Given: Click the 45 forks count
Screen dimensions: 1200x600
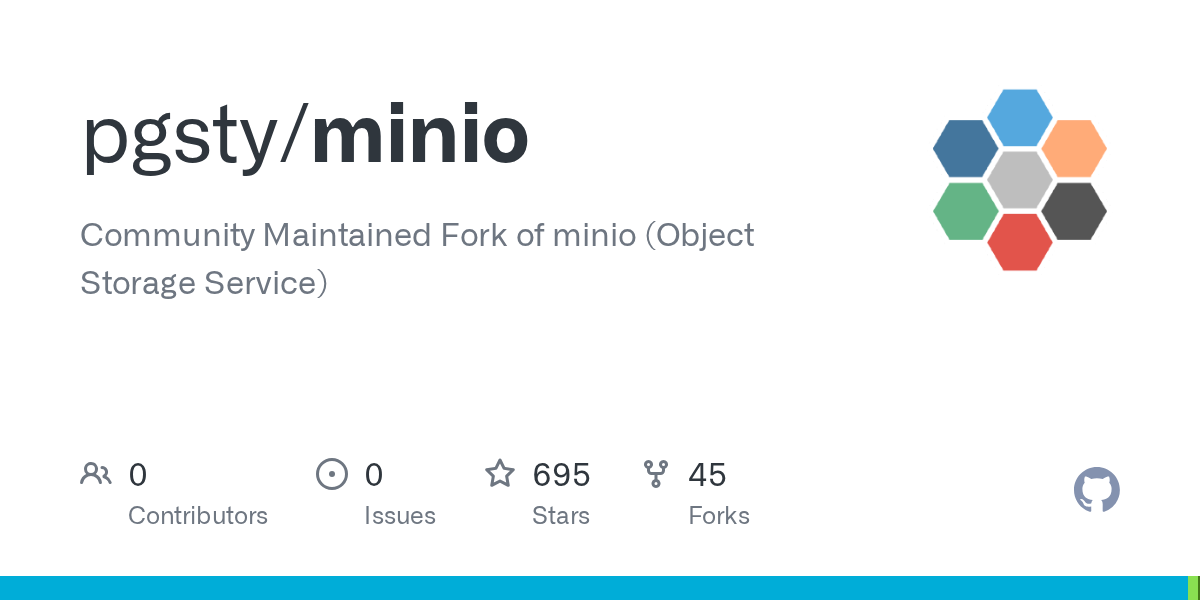Looking at the screenshot, I should click(707, 474).
